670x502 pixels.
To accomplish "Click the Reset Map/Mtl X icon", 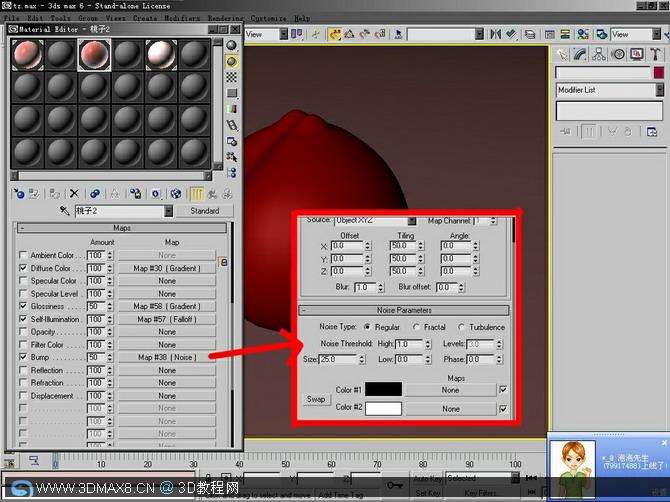I will [x=74, y=194].
